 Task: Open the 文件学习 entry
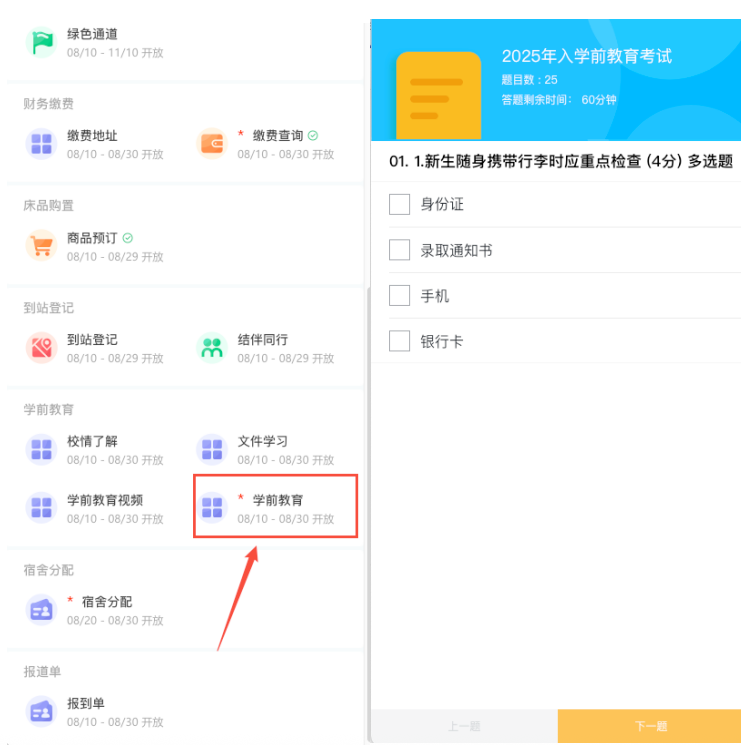pyautogui.click(x=263, y=441)
